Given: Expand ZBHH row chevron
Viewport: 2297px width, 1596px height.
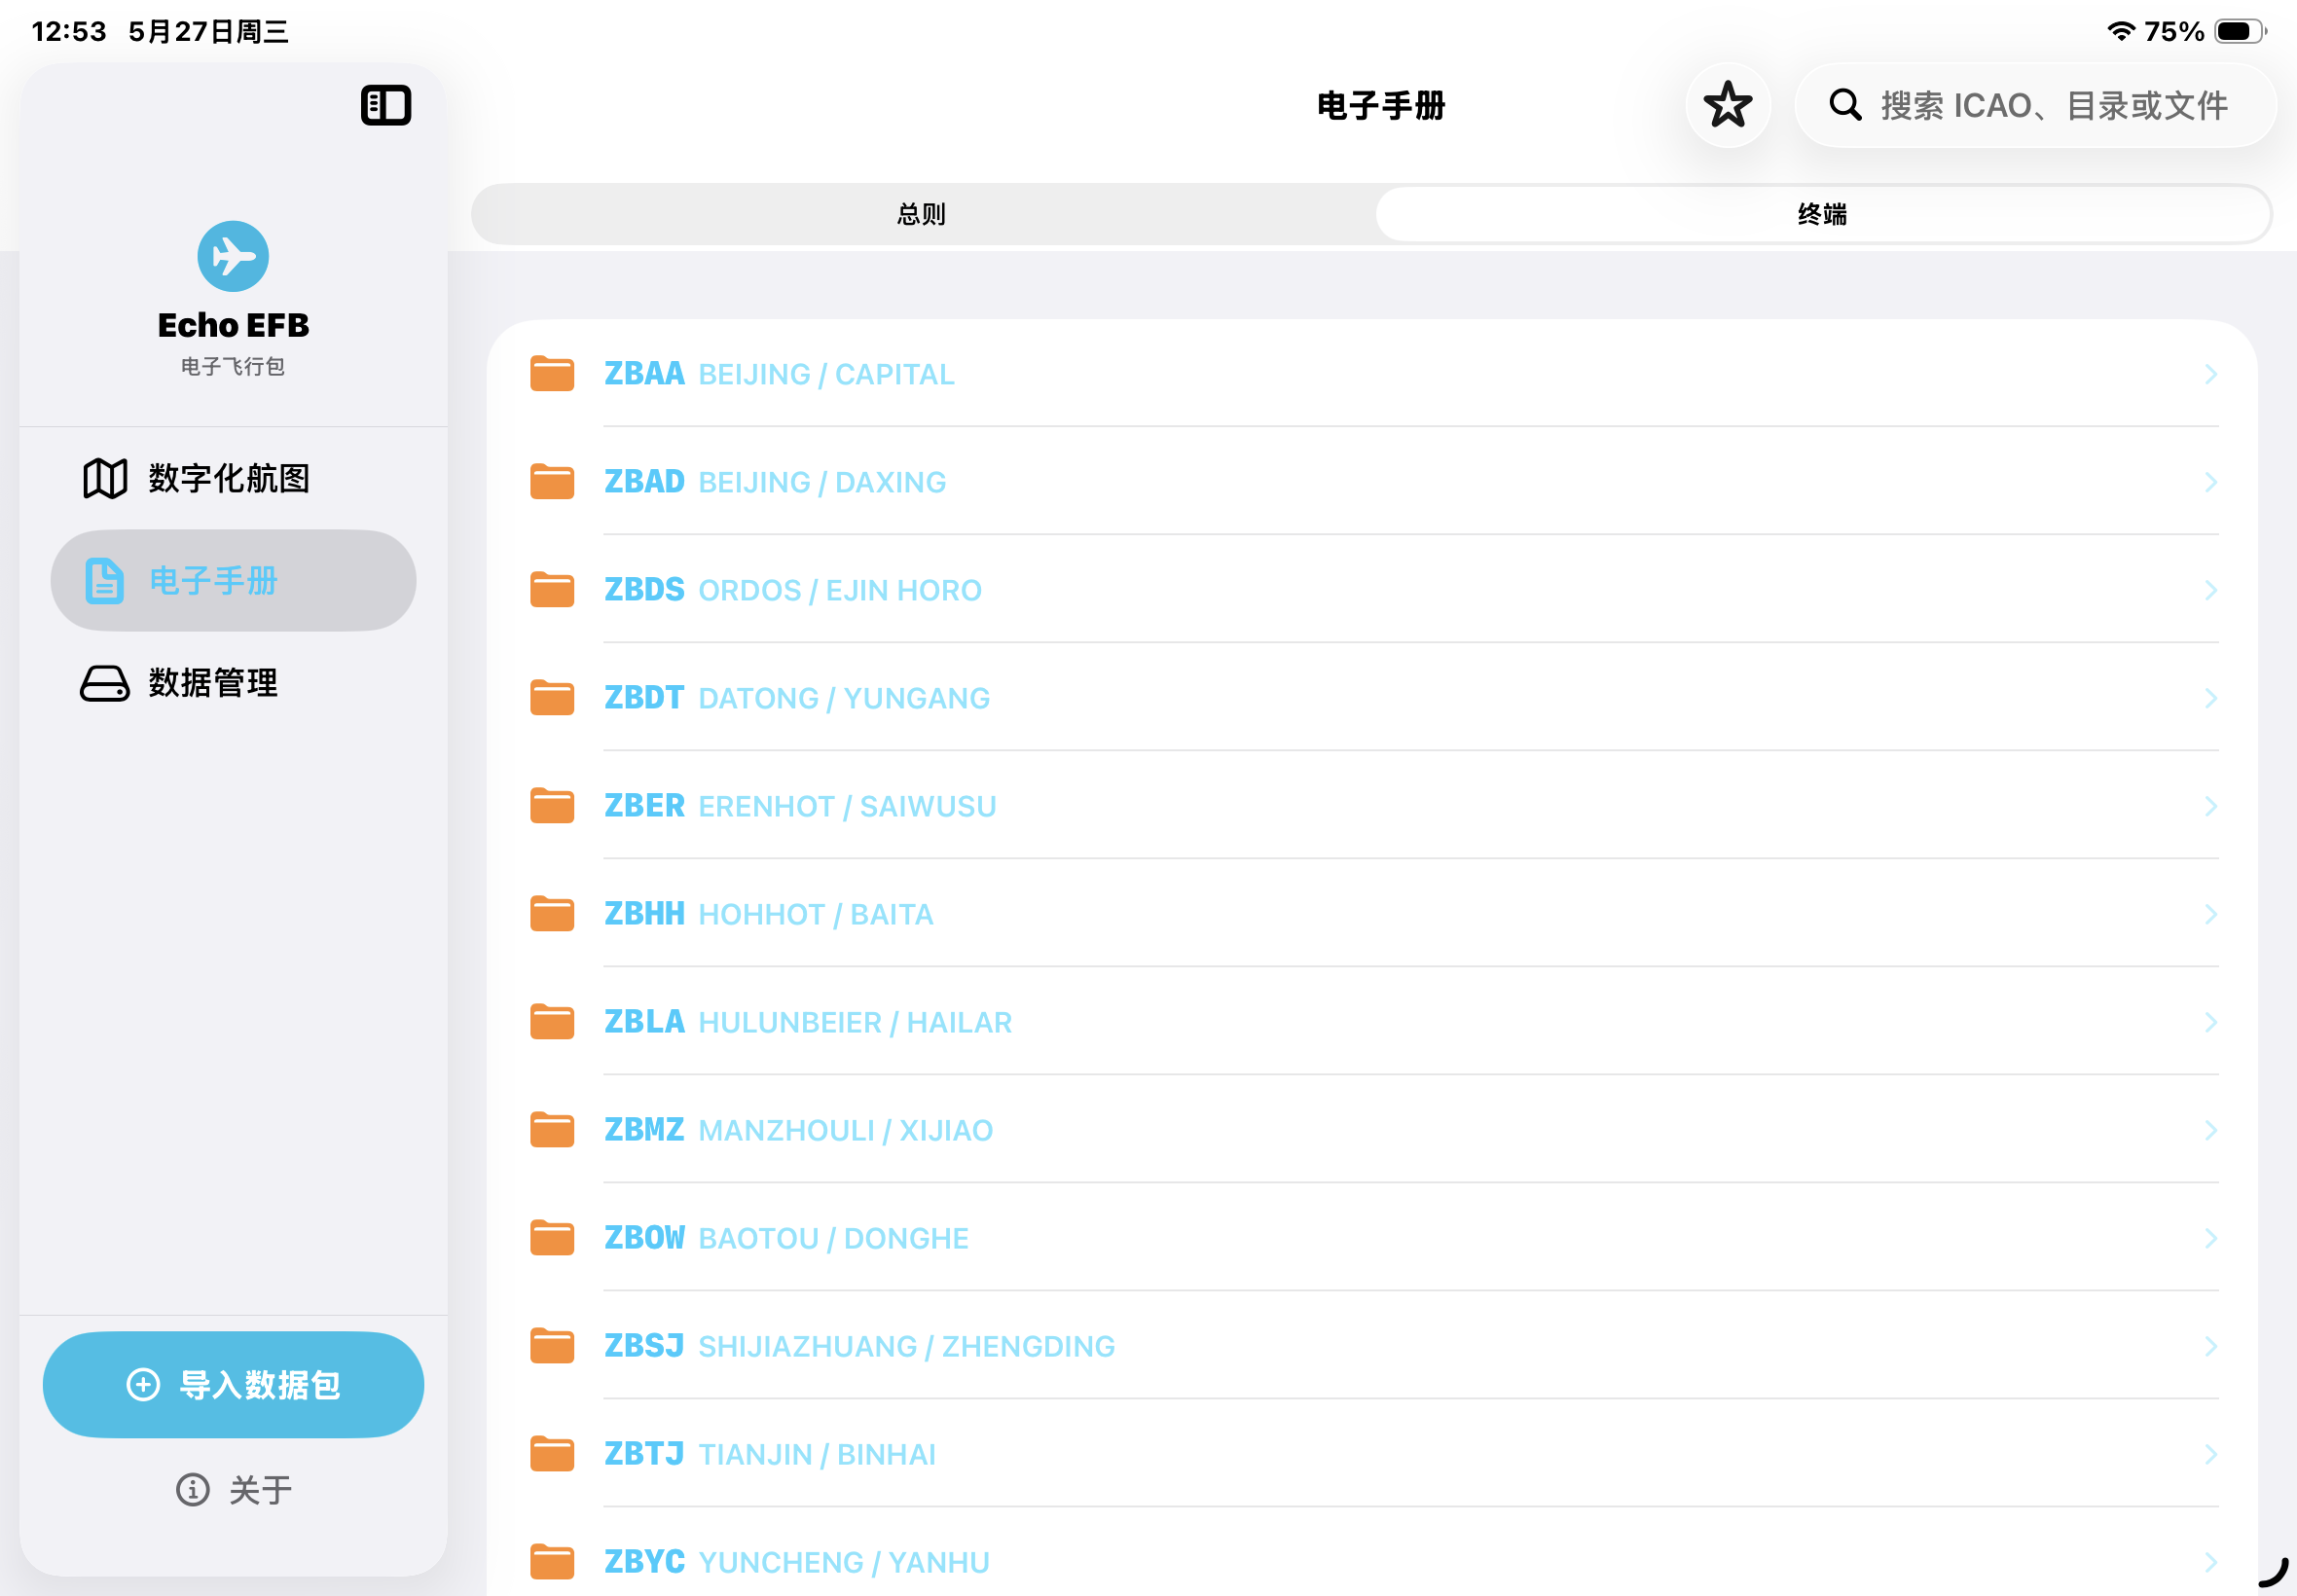Looking at the screenshot, I should coord(2211,914).
